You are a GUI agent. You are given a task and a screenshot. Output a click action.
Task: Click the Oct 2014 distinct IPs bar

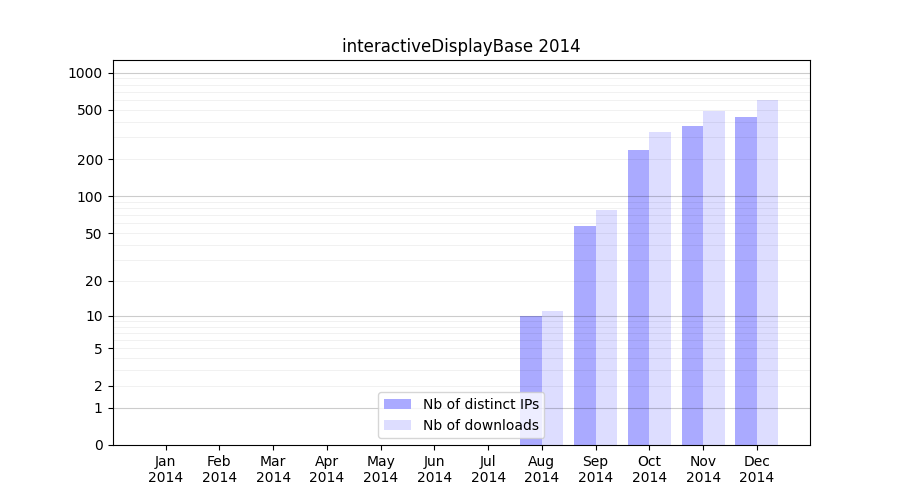[x=639, y=297]
